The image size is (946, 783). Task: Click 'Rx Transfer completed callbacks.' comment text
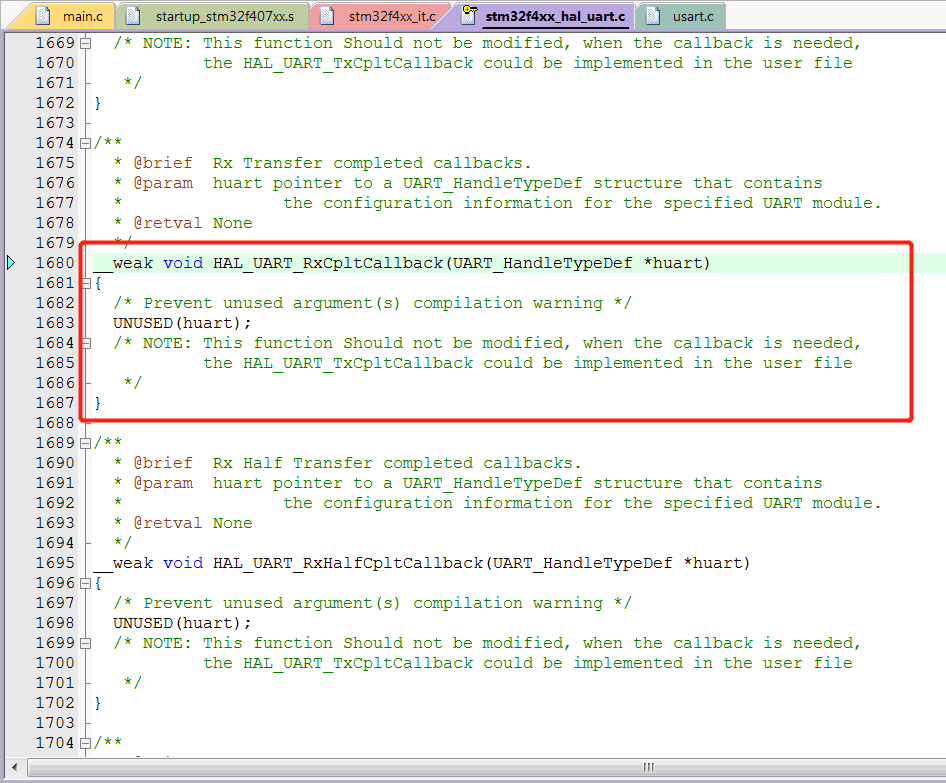372,163
